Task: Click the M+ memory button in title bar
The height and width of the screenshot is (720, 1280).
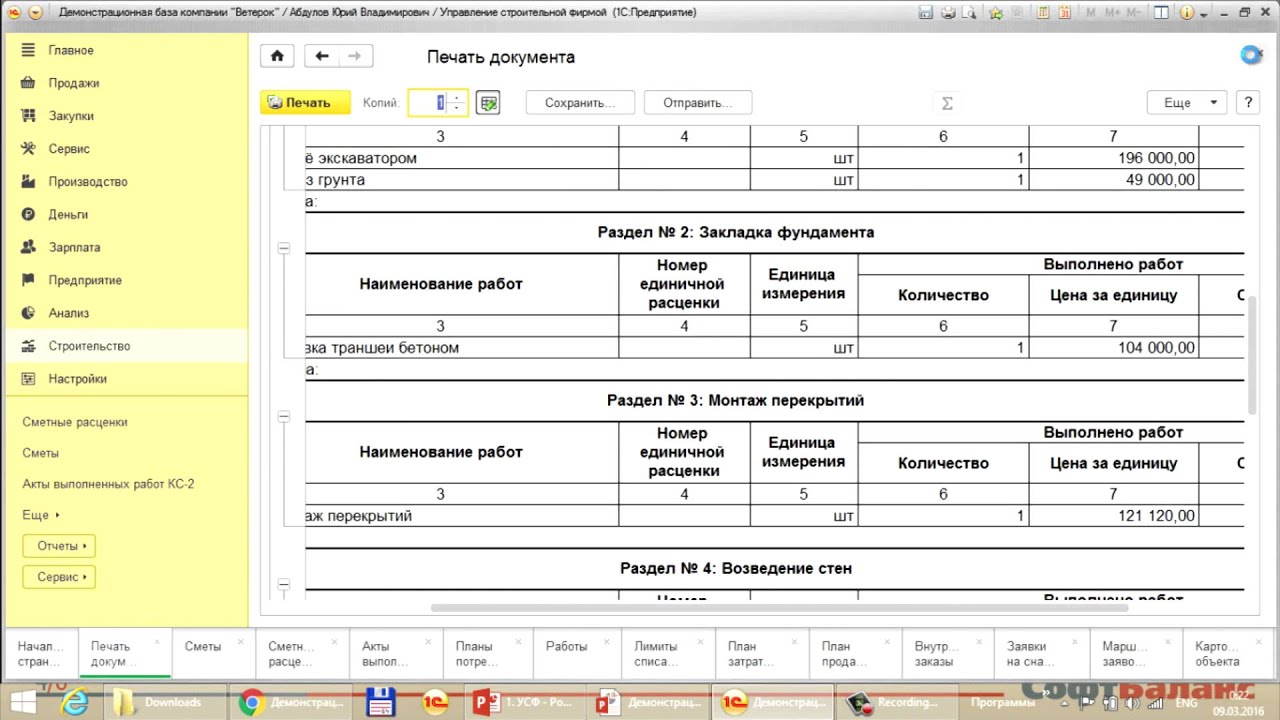Action: tap(1111, 13)
